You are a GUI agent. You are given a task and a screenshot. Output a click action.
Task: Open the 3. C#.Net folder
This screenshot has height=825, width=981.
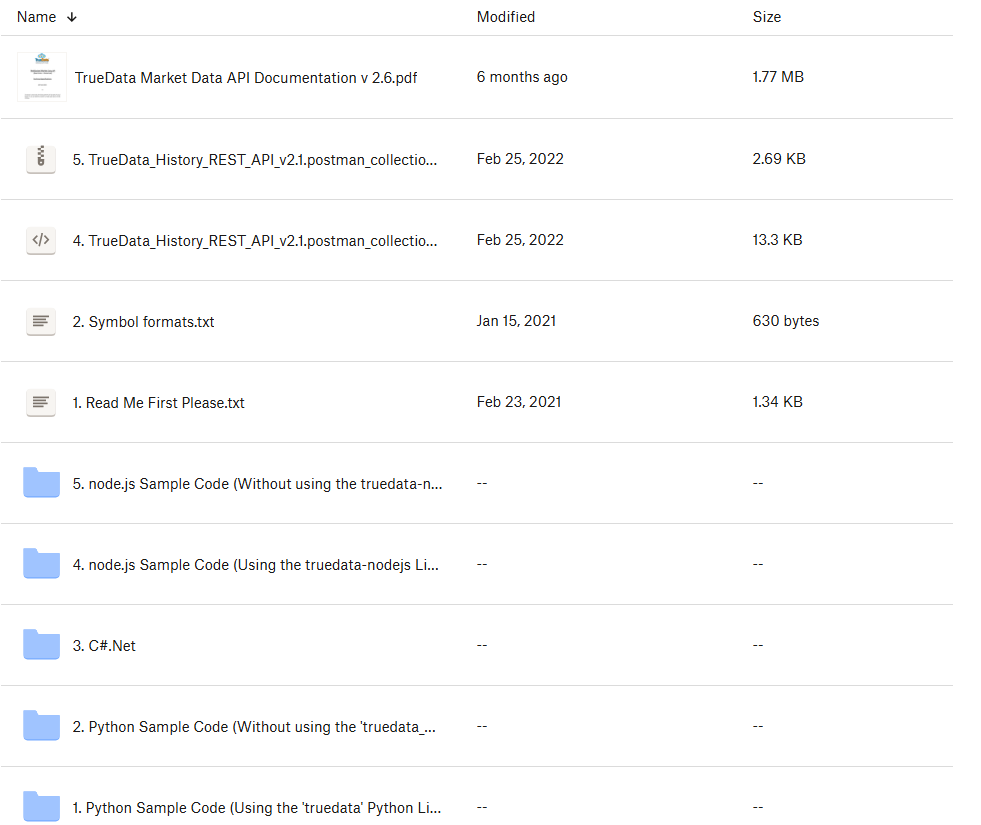104,646
